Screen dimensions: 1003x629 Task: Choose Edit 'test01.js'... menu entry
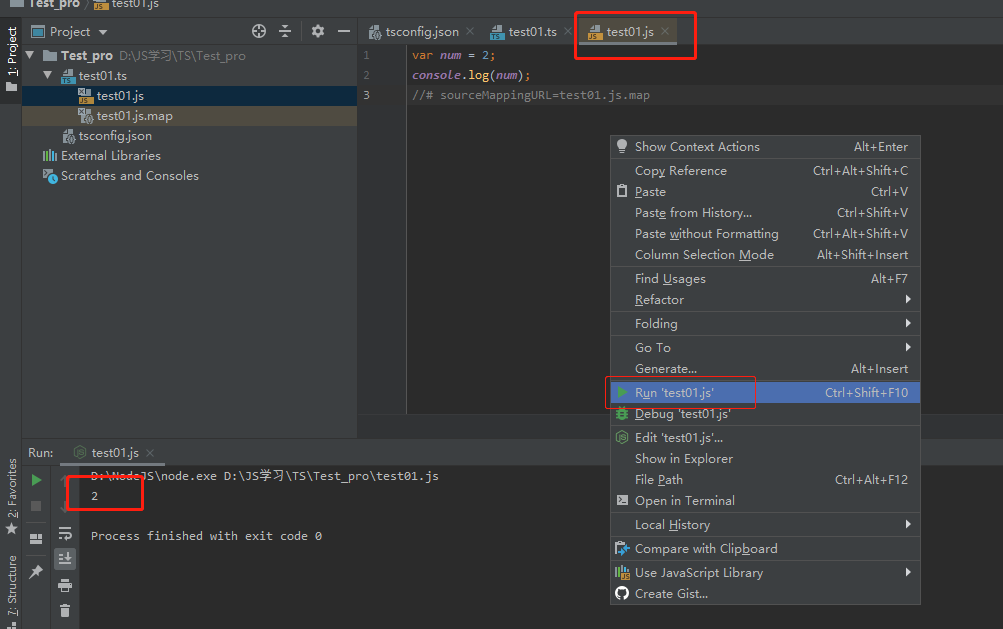pyautogui.click(x=765, y=438)
